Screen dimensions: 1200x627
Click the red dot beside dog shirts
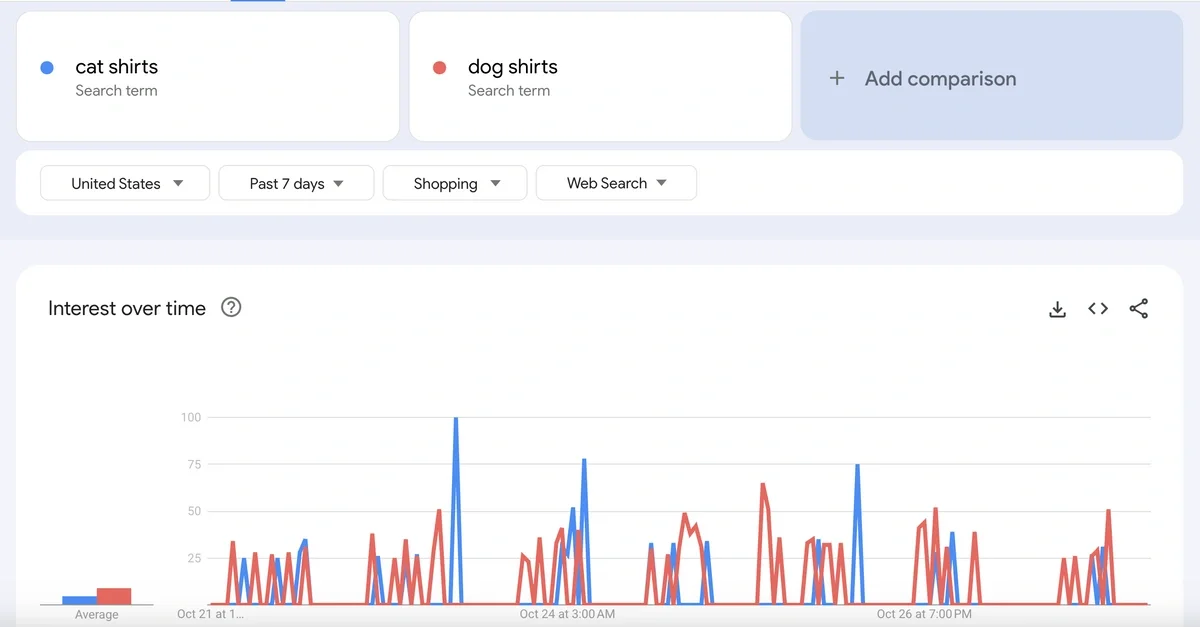439,68
